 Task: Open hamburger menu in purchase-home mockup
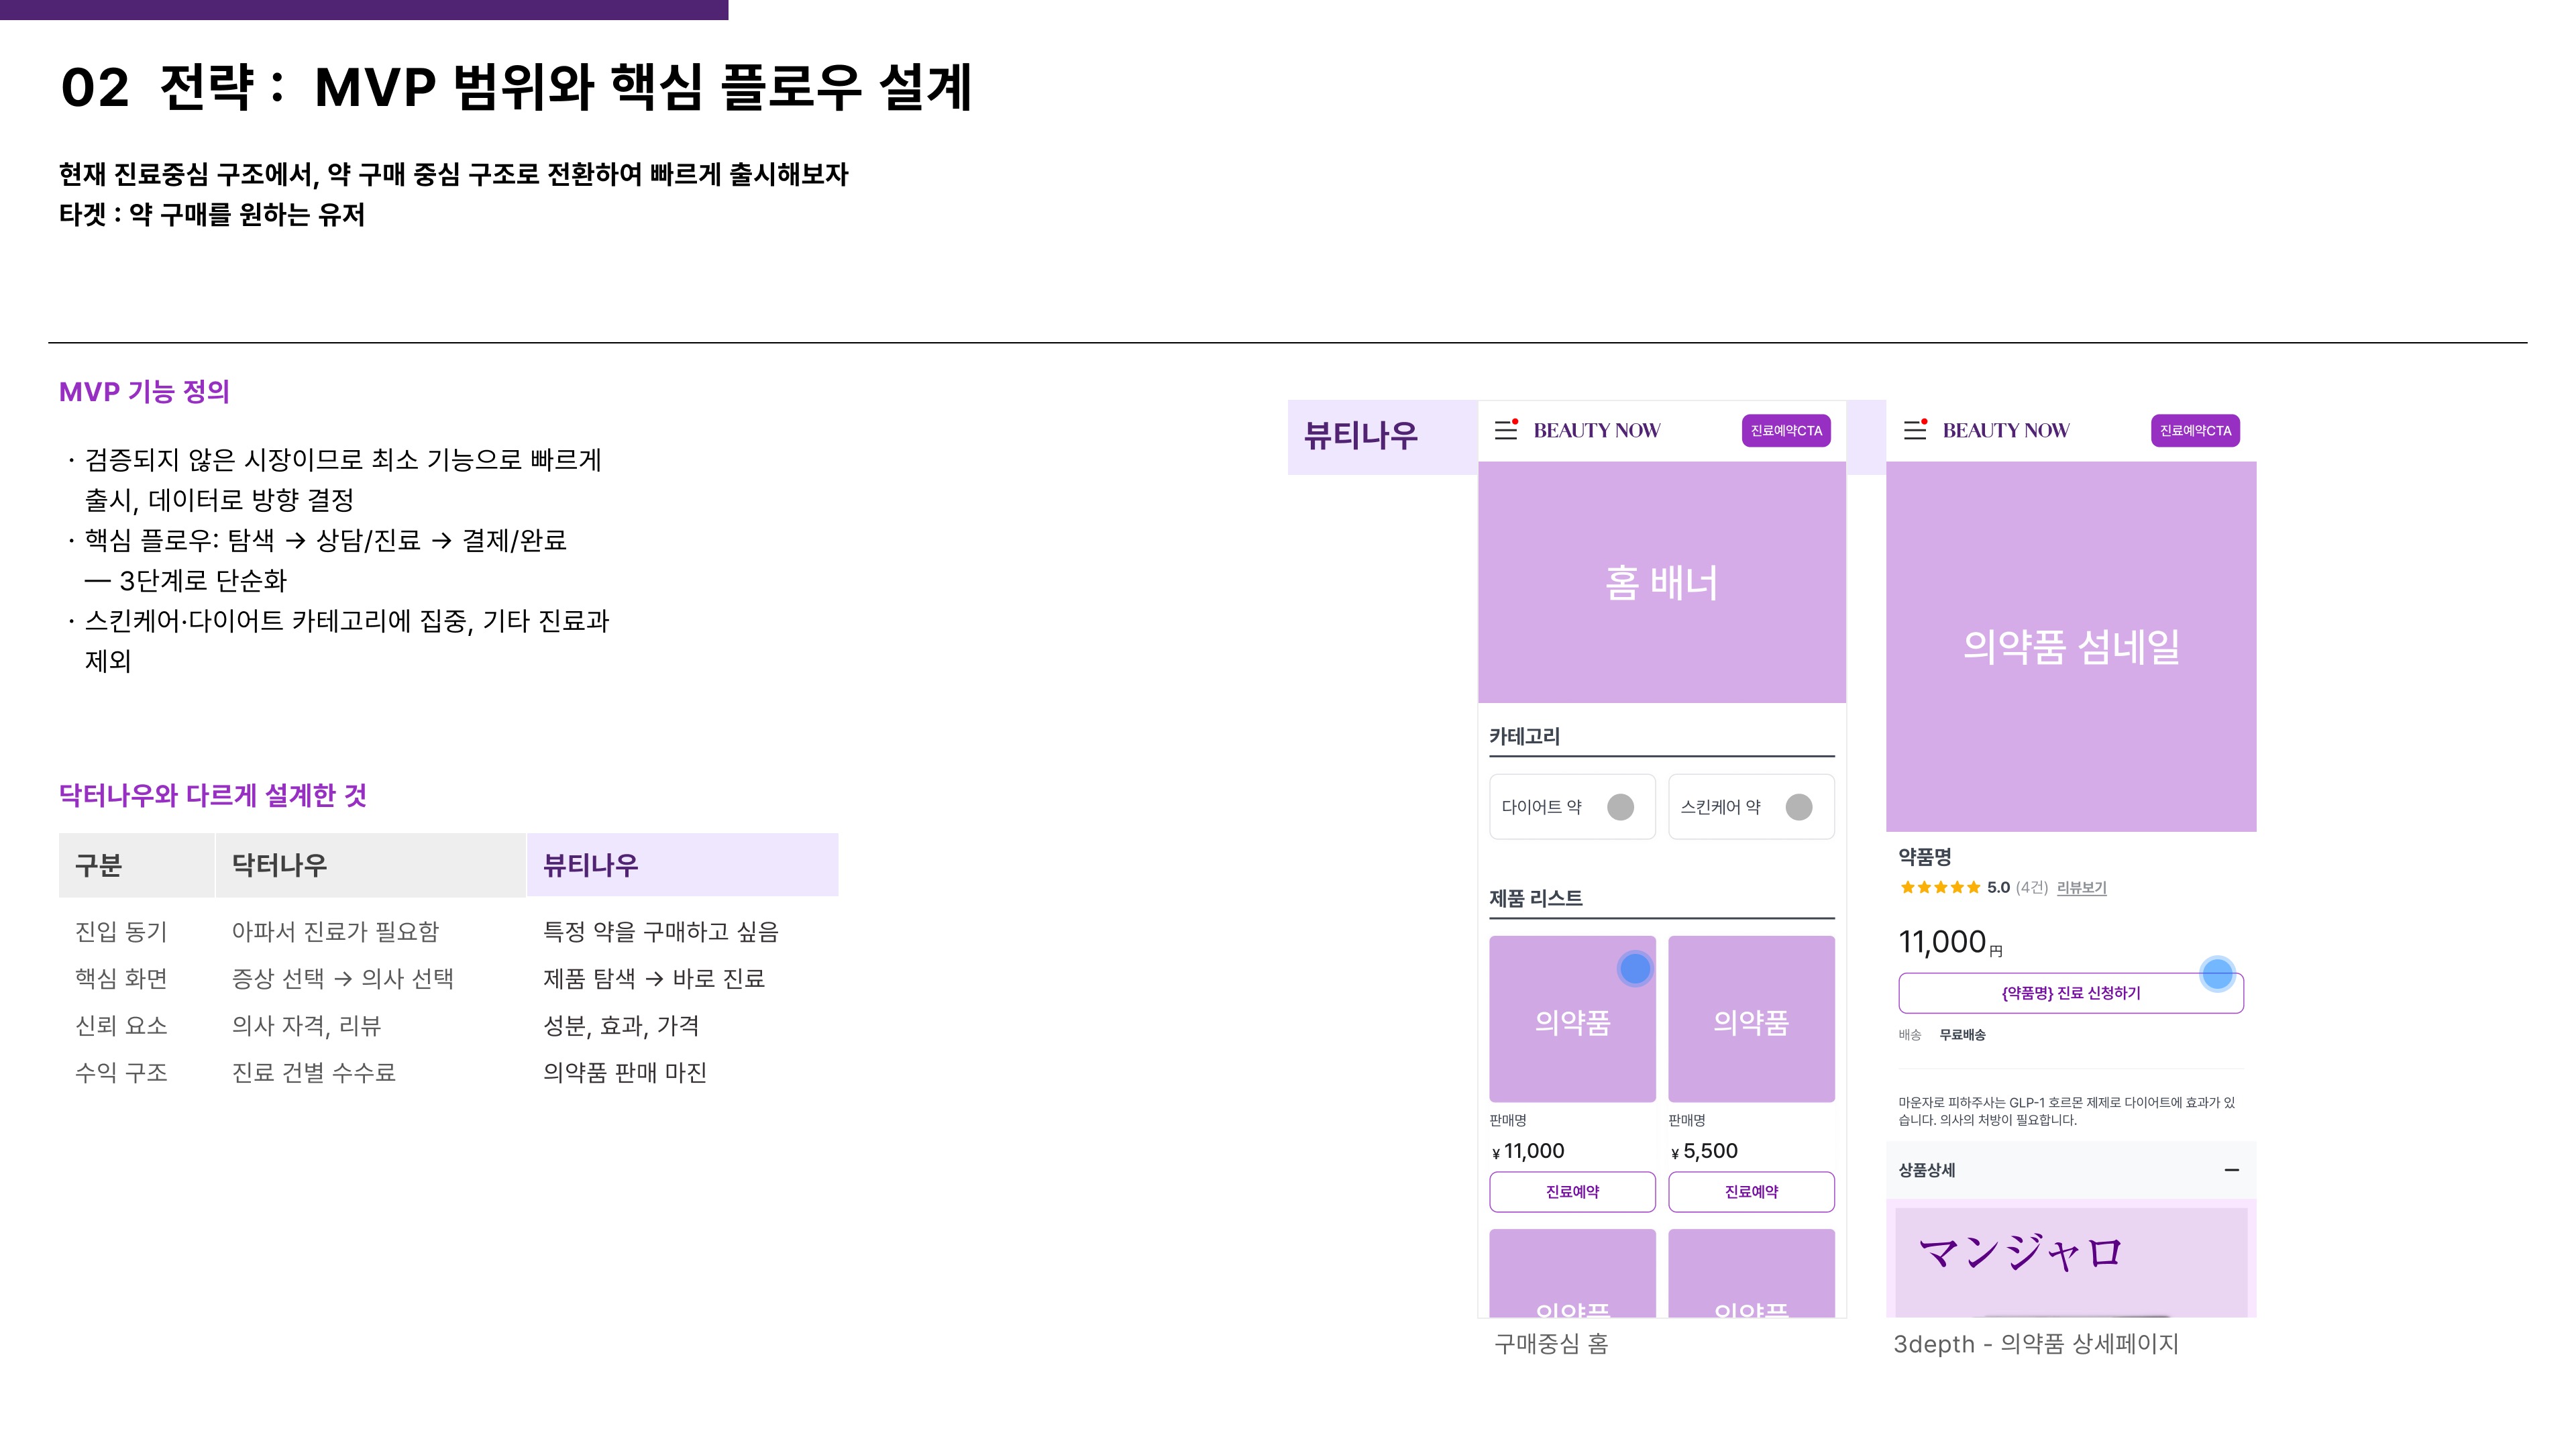click(1506, 430)
